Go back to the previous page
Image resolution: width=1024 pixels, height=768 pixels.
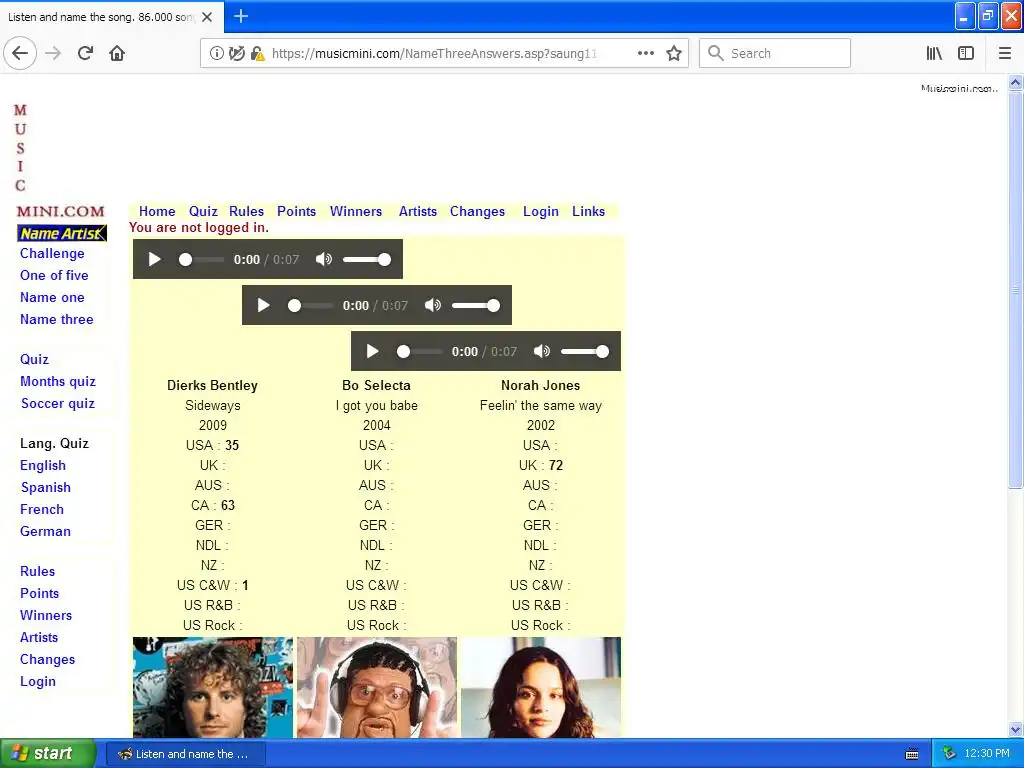click(20, 53)
